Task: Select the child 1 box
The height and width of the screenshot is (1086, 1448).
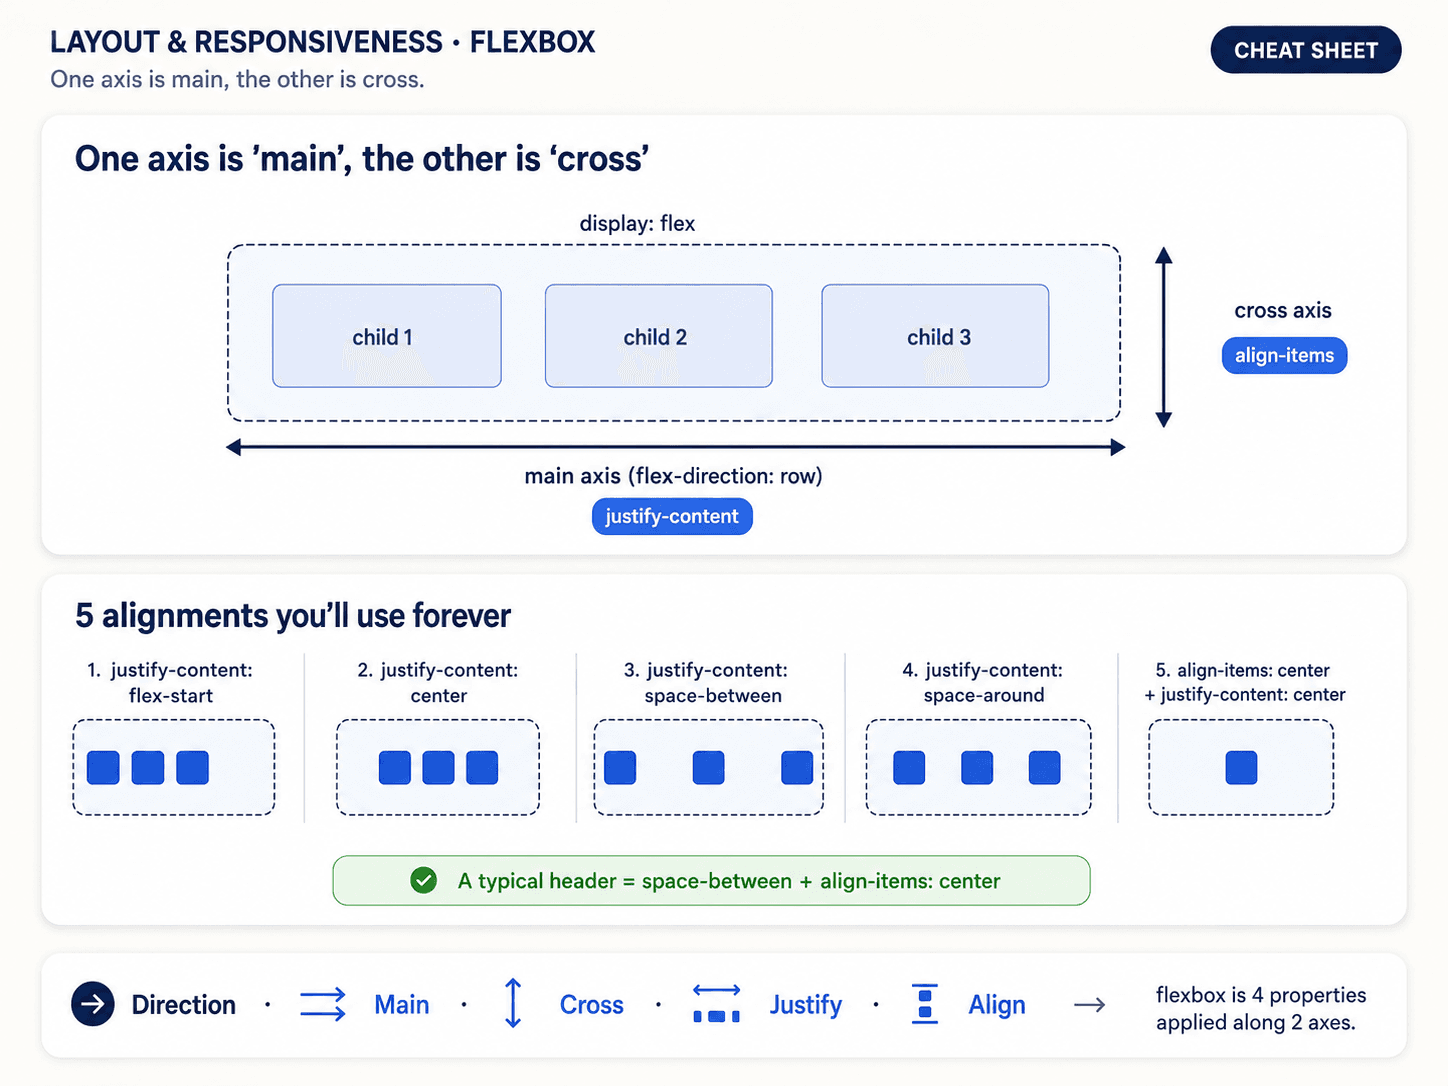Action: [387, 336]
